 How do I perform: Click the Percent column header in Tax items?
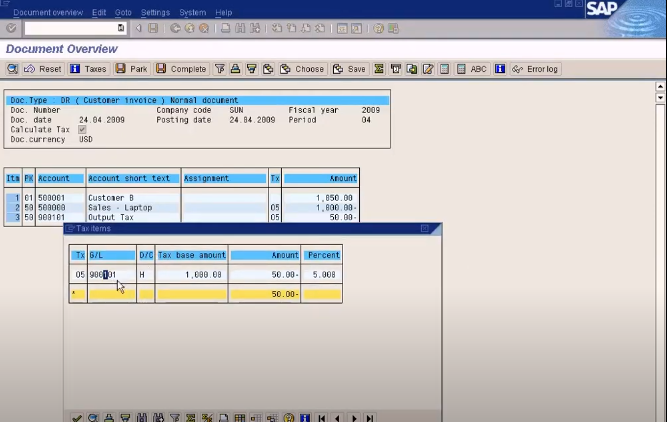click(x=322, y=255)
